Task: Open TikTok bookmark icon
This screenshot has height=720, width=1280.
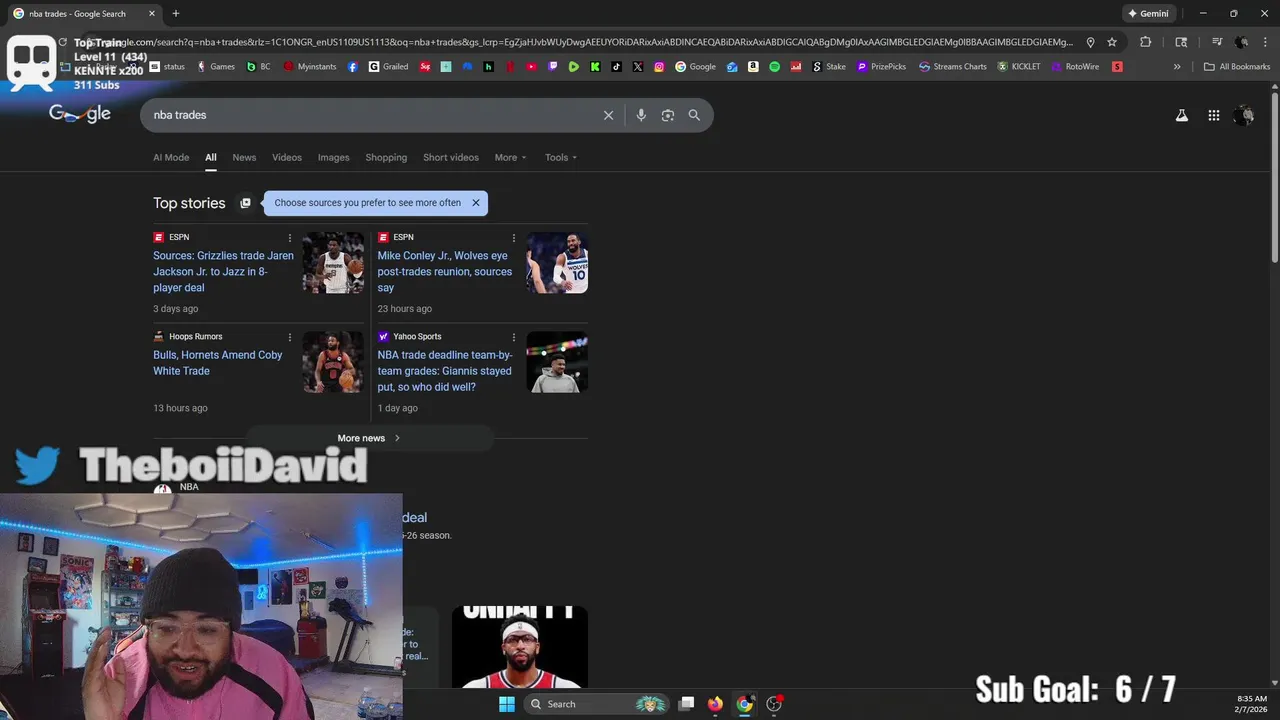Action: (x=616, y=67)
